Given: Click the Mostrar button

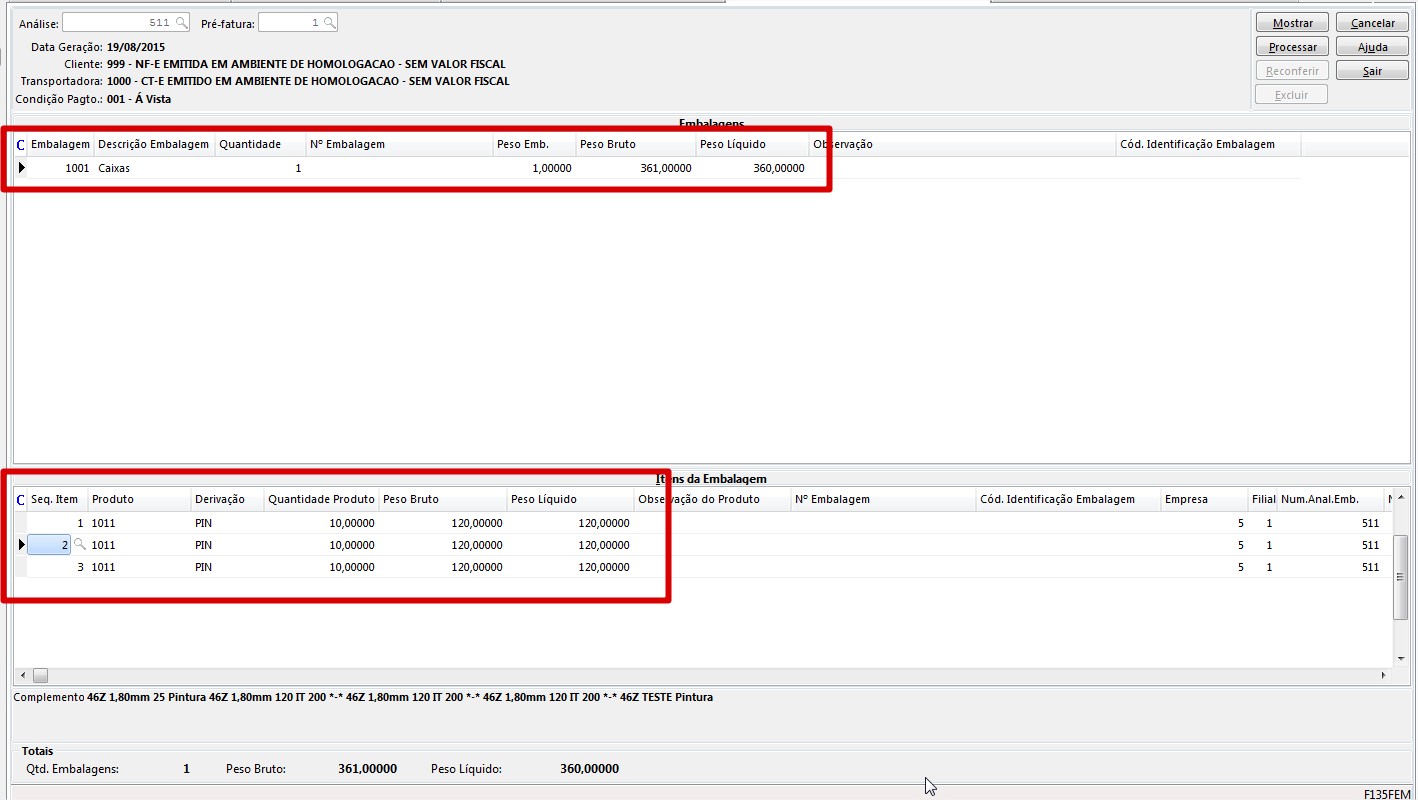Looking at the screenshot, I should 1292,23.
